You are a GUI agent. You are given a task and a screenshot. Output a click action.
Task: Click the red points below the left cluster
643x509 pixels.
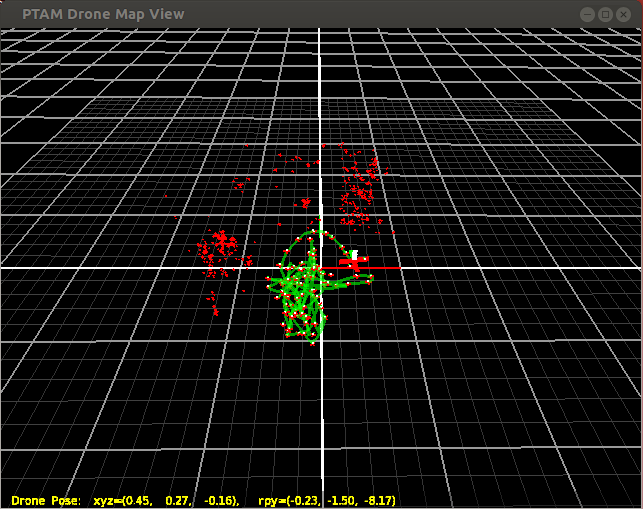213,302
